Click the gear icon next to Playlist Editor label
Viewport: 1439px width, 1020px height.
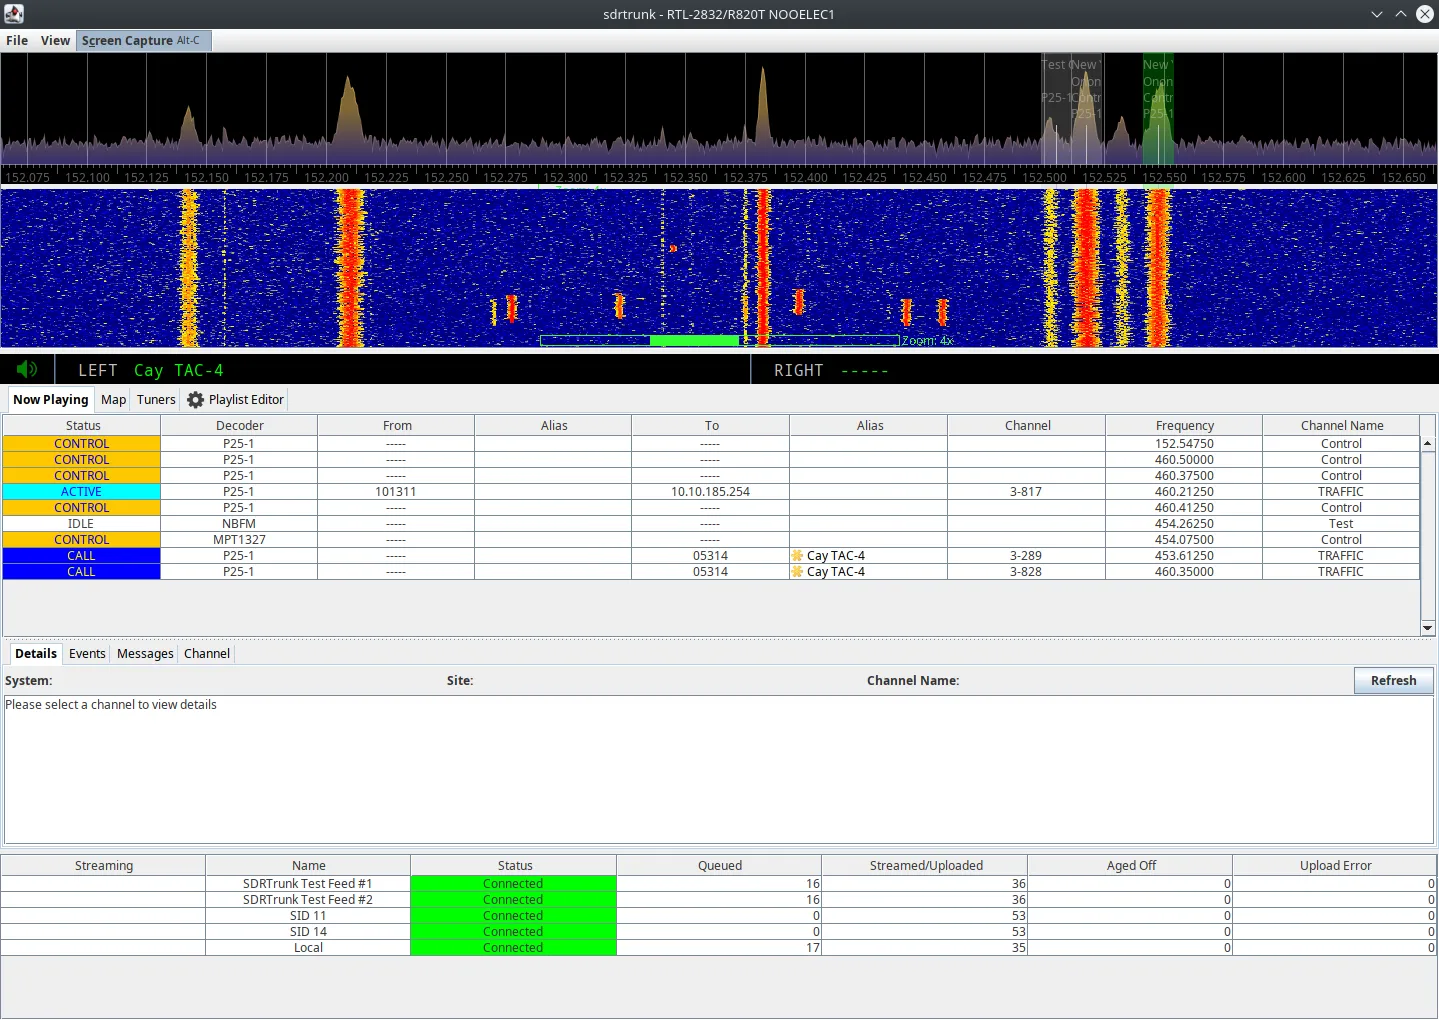click(x=195, y=399)
